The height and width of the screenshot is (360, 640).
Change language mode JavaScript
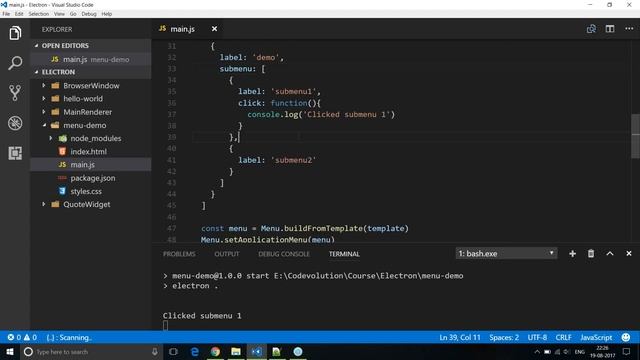click(x=596, y=338)
